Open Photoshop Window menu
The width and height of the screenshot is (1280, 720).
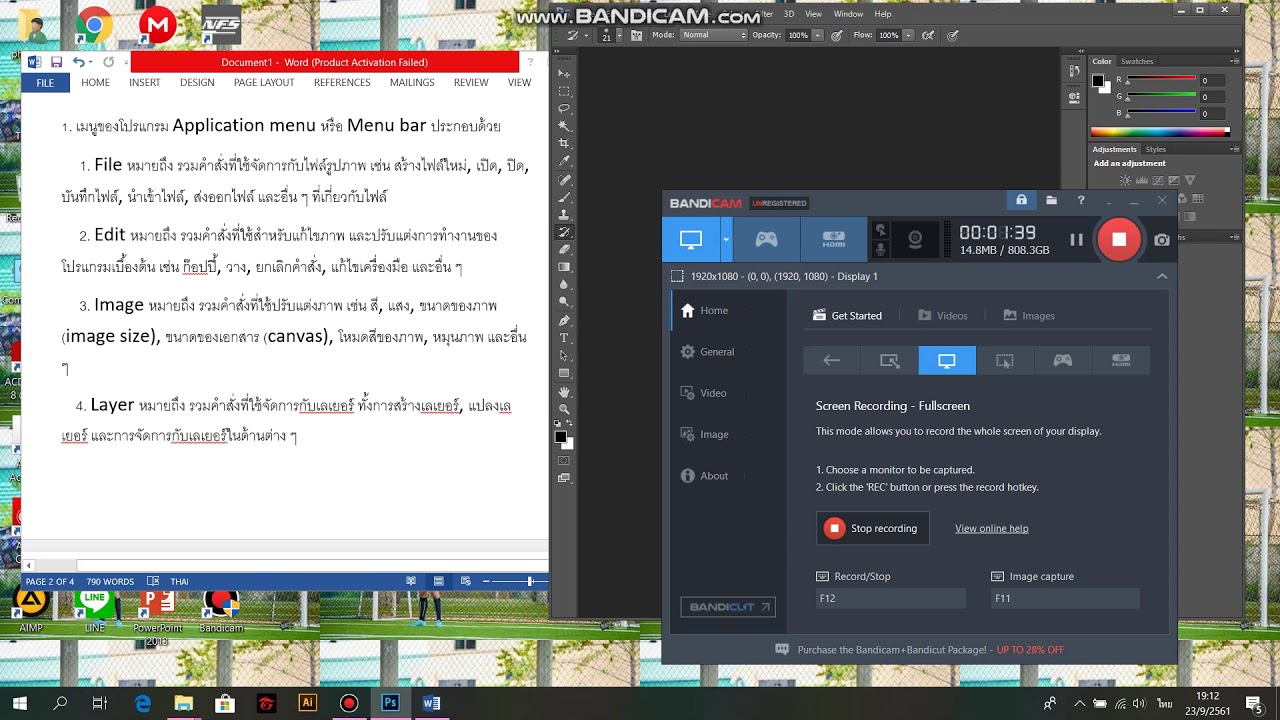tap(848, 14)
